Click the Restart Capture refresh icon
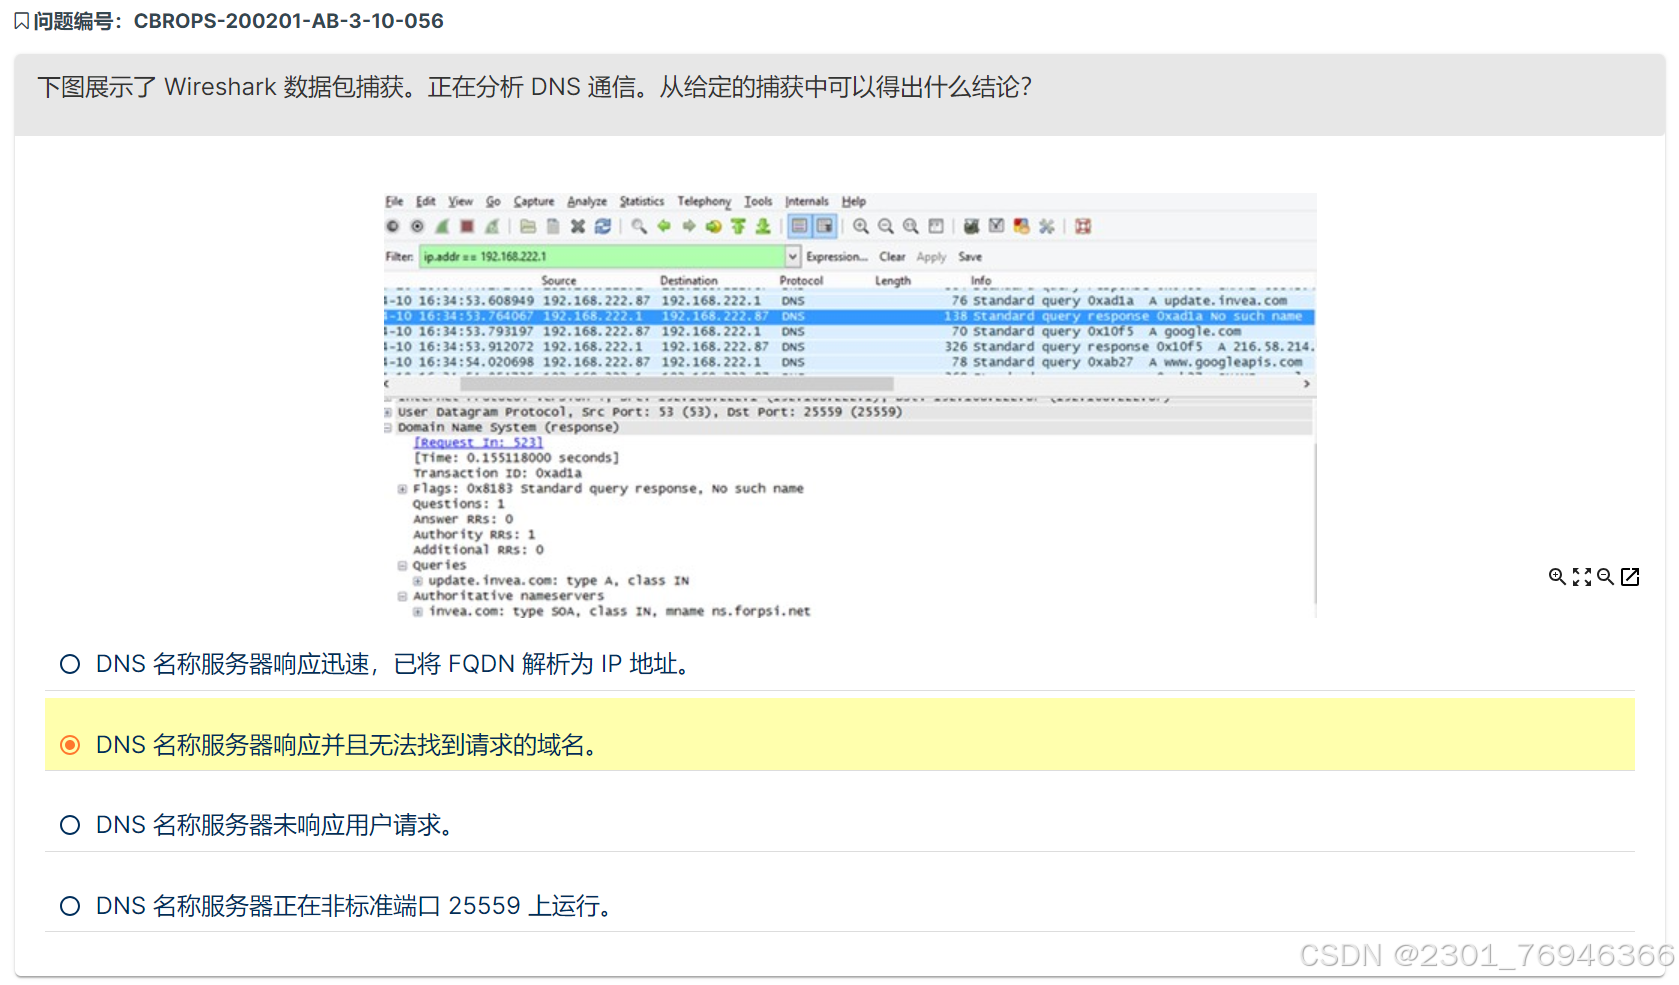Viewport: 1679px width, 985px height. click(603, 226)
